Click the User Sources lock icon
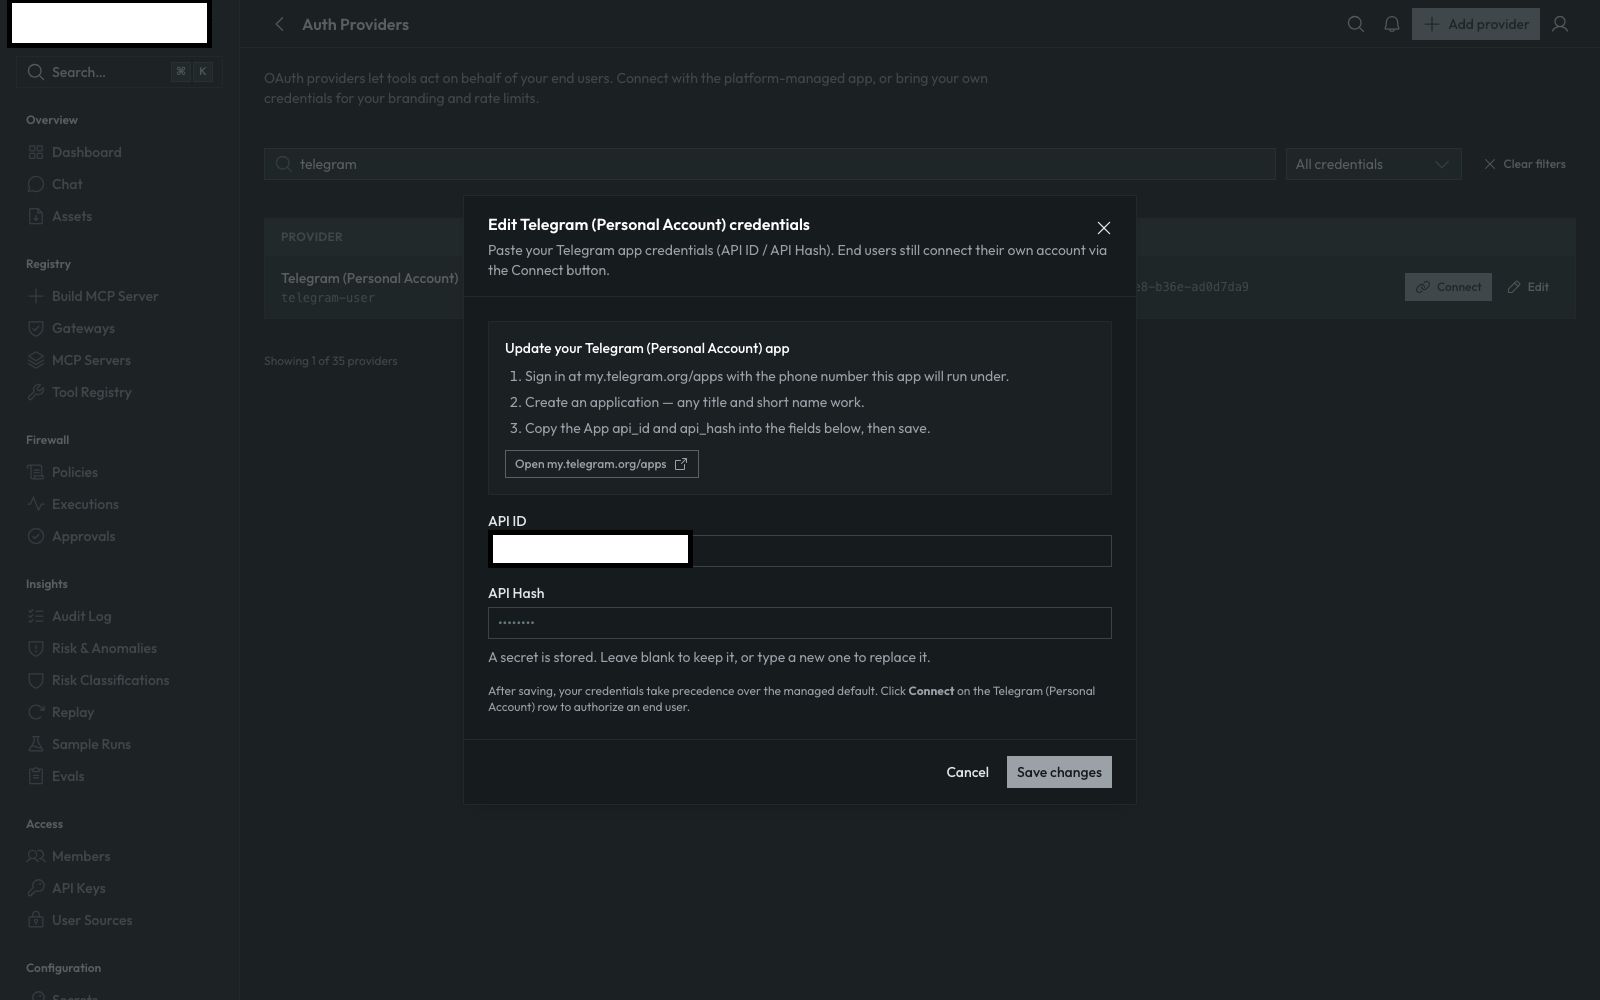This screenshot has height=1000, width=1600. click(x=36, y=920)
